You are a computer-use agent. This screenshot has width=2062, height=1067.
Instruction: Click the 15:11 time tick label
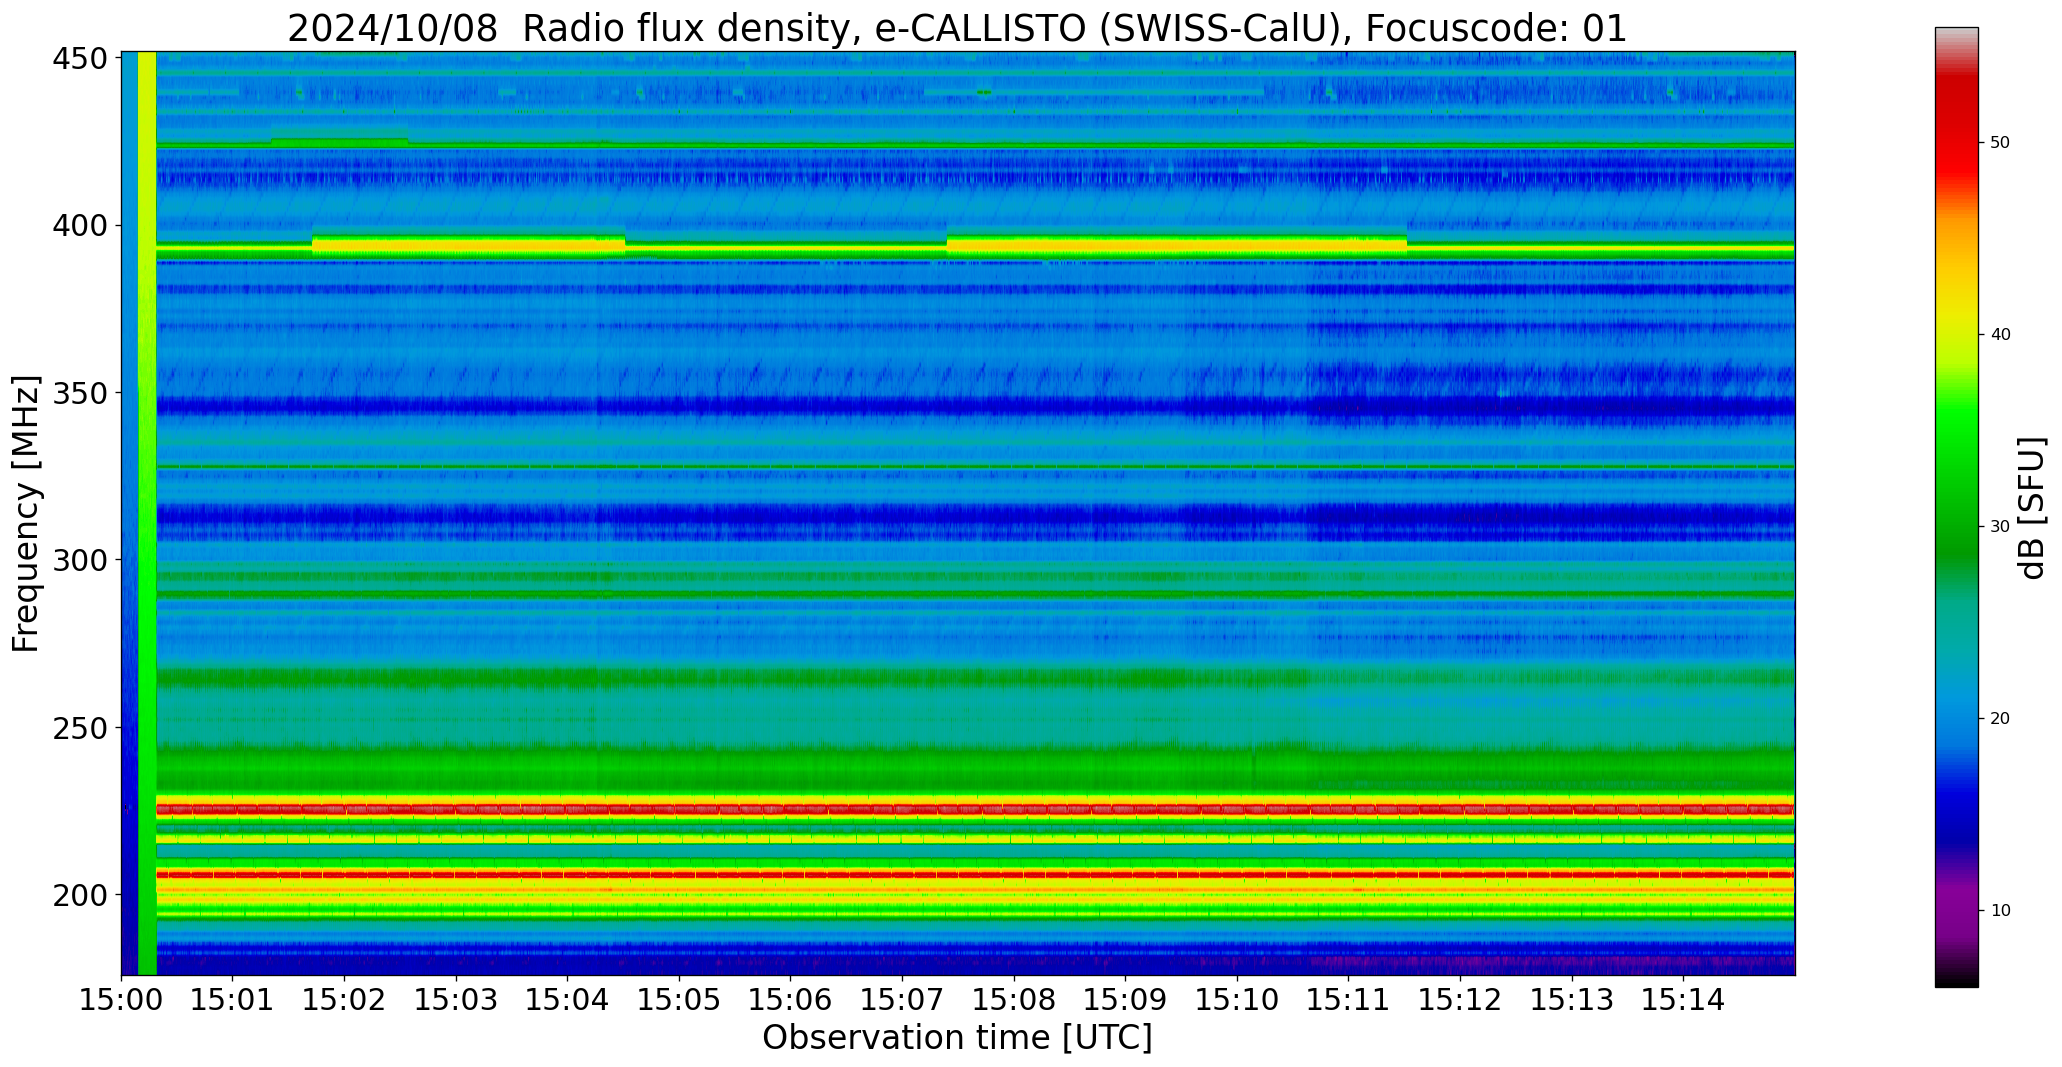(1349, 999)
